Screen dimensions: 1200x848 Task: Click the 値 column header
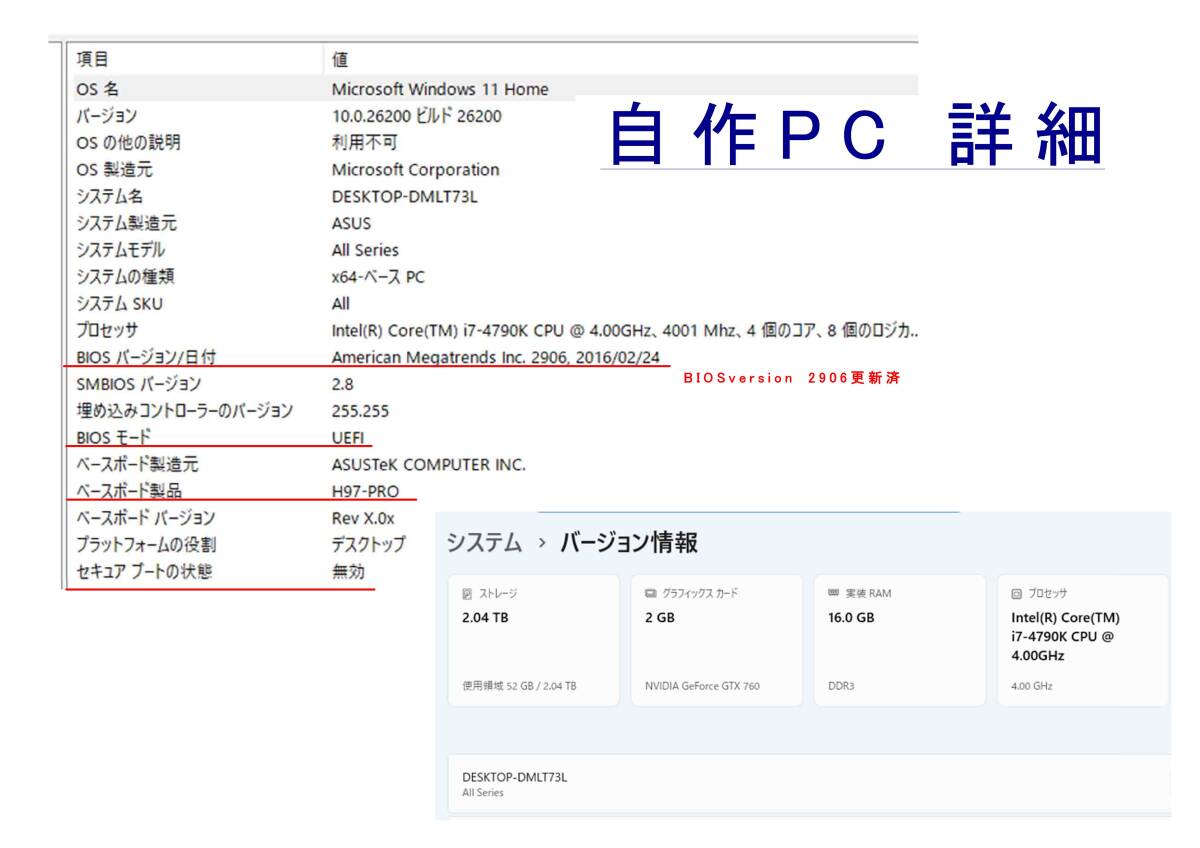(340, 60)
